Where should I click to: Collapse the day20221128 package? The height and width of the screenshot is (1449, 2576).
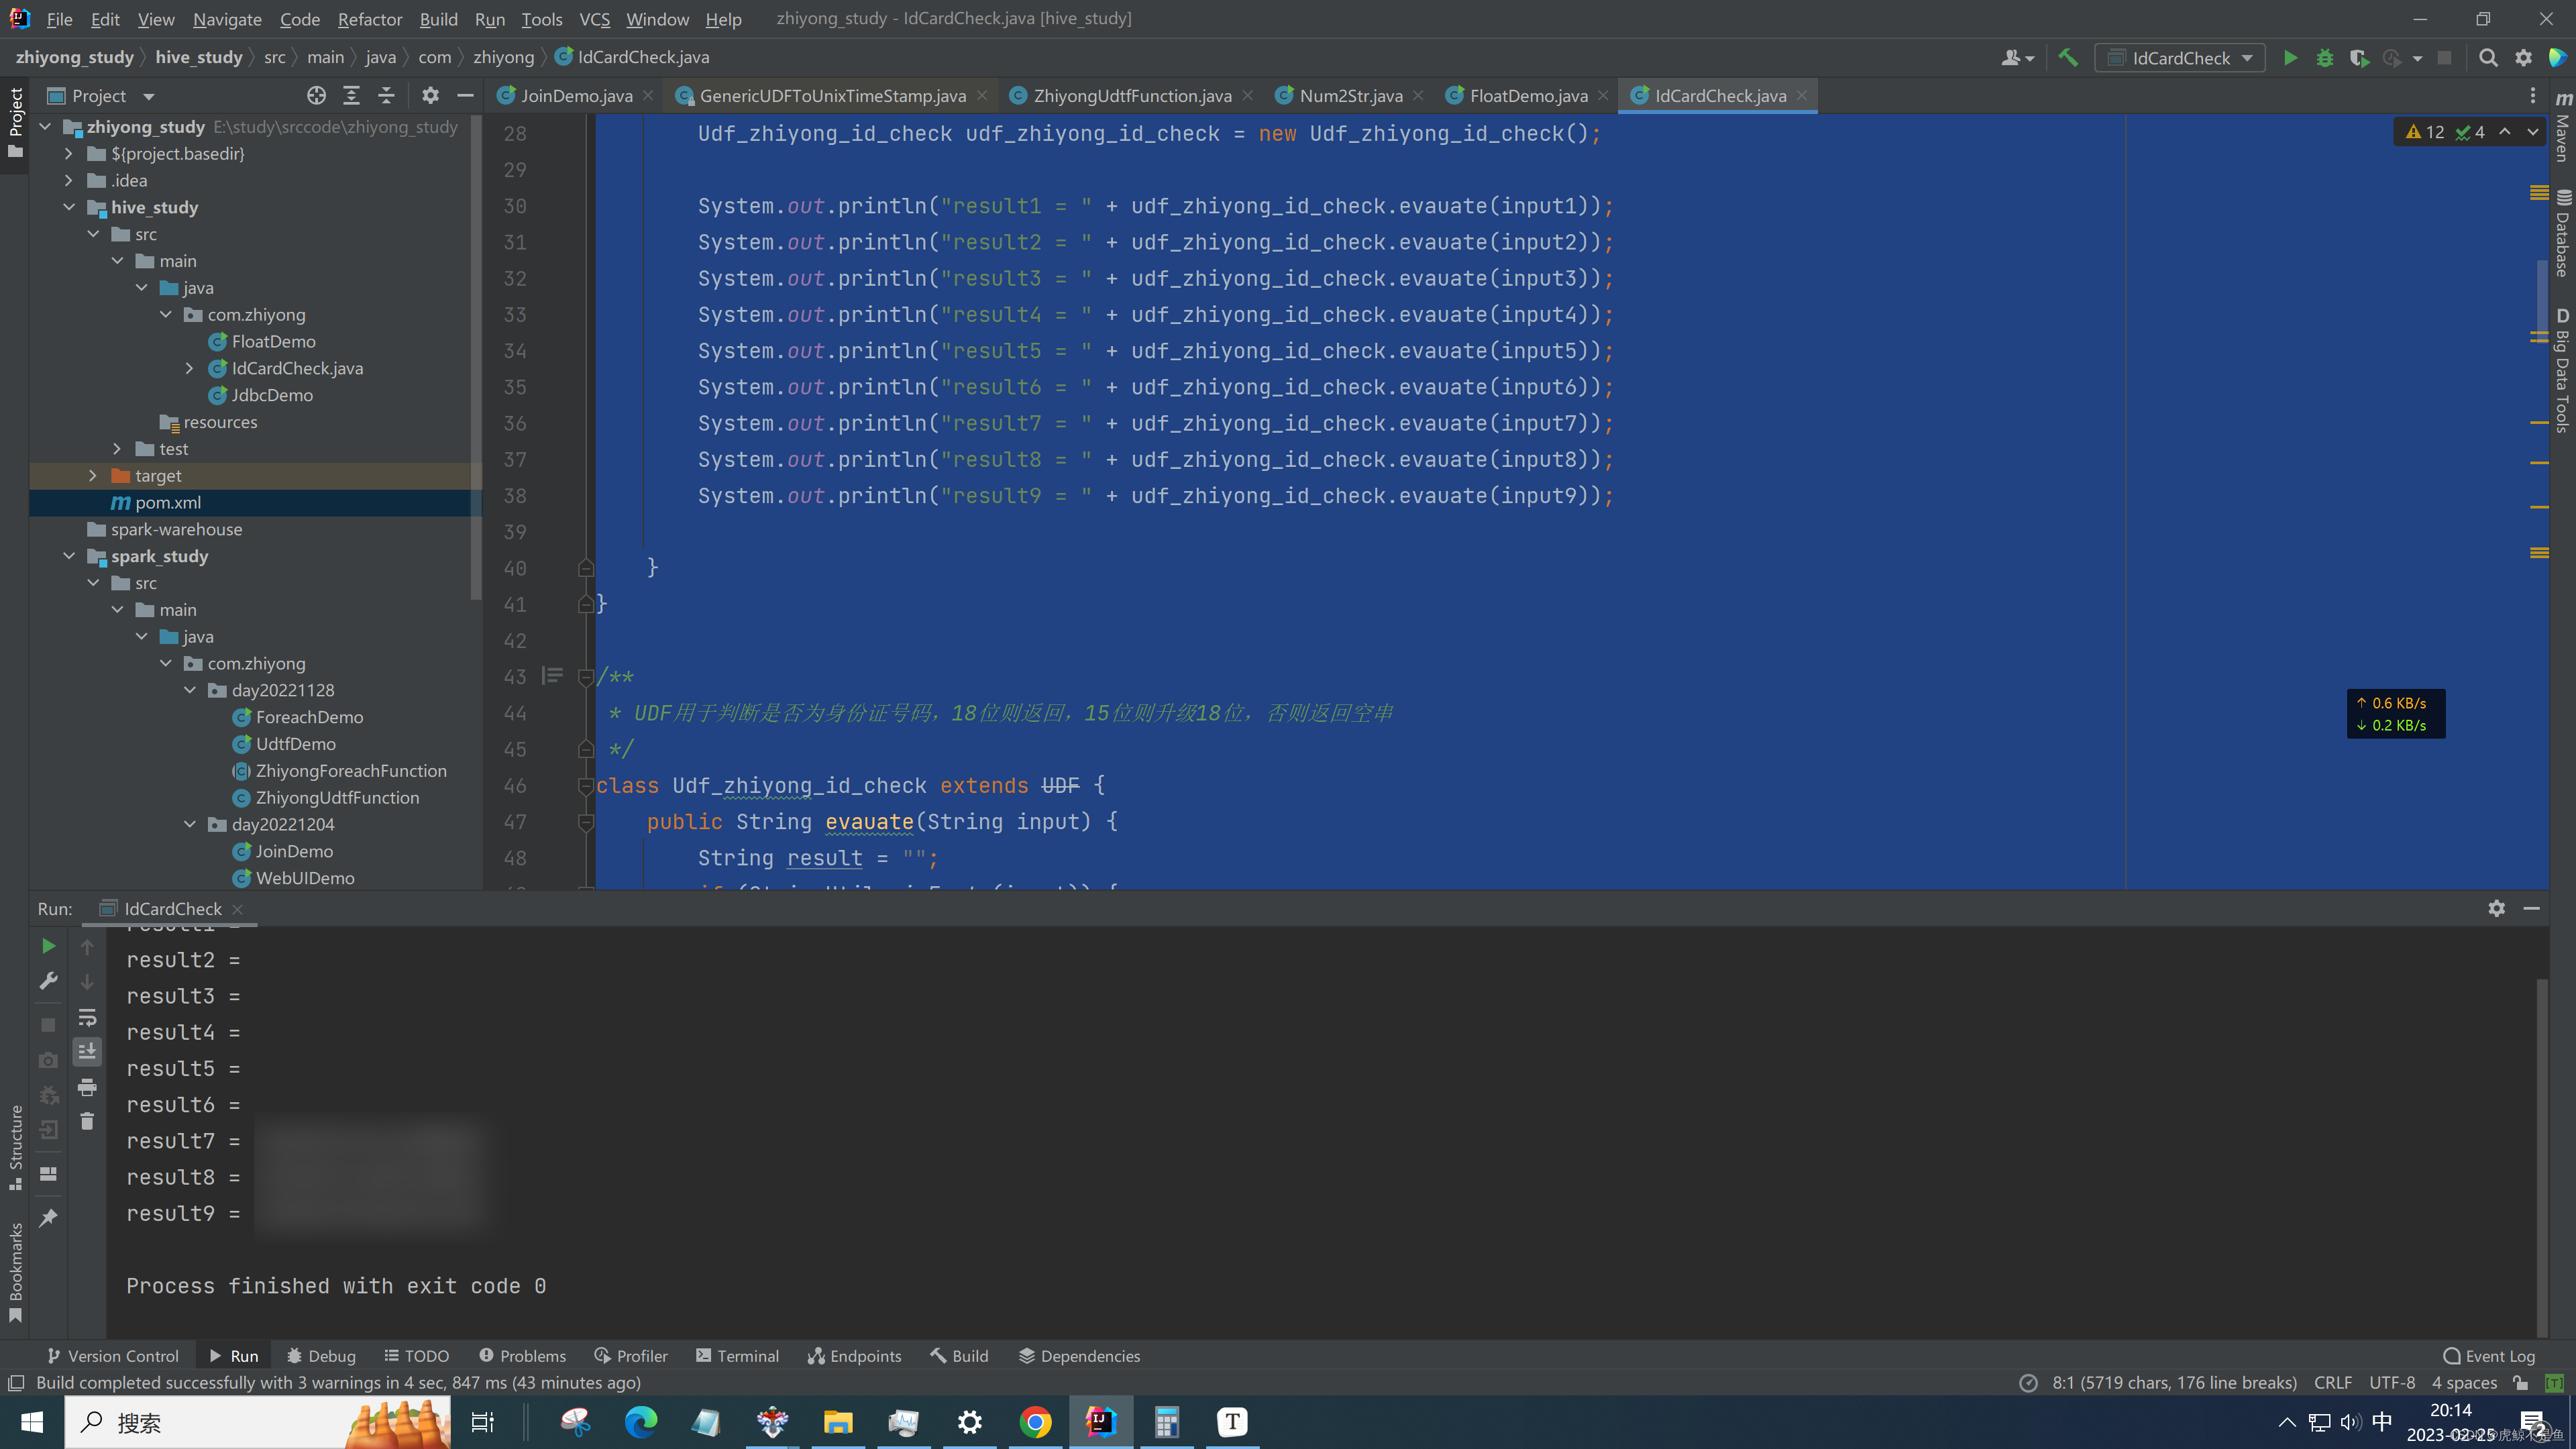190,690
